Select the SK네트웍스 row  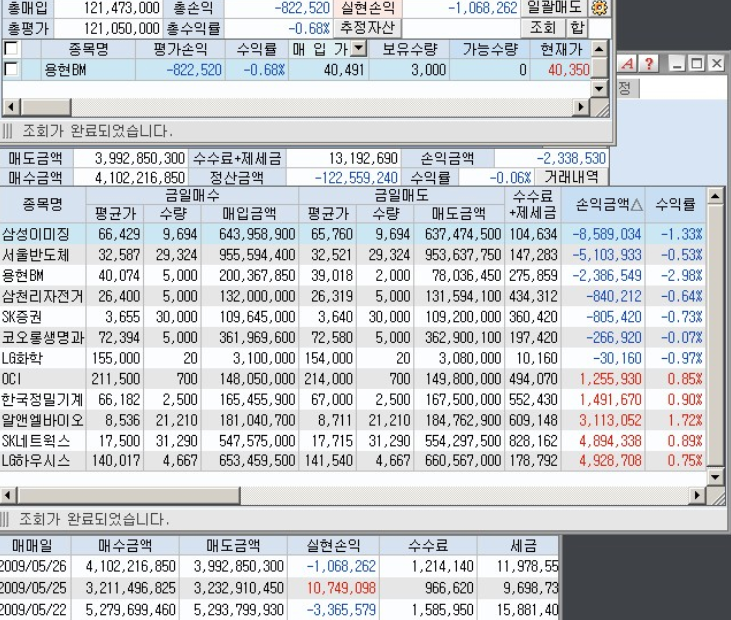352,441
